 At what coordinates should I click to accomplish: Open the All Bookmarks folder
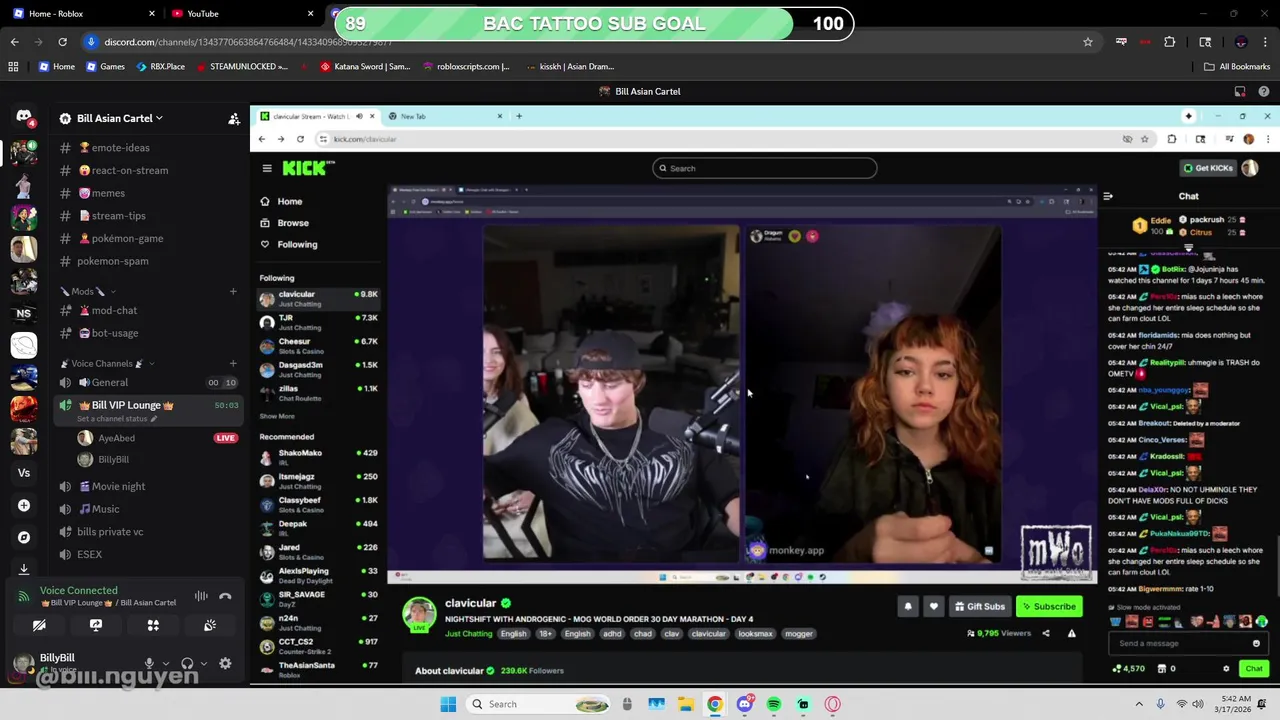1237,66
